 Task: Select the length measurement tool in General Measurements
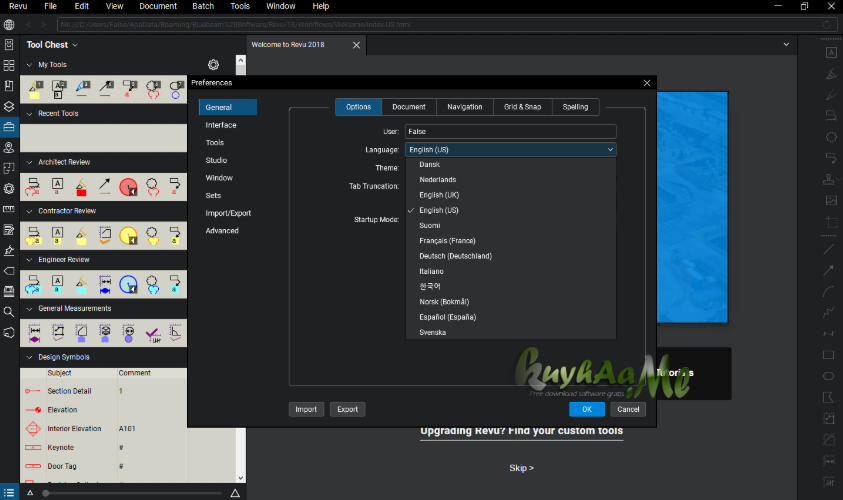[34, 333]
